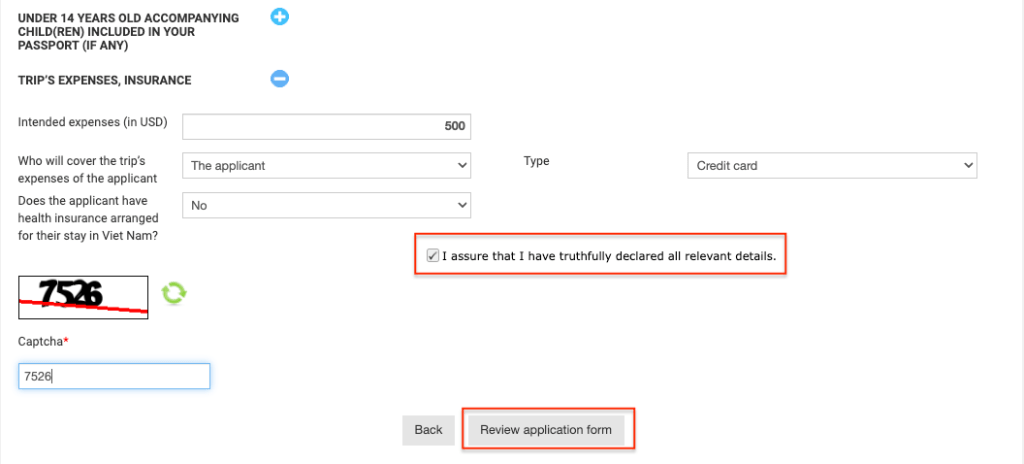Click Review application form button
This screenshot has width=1024, height=464.
[546, 430]
